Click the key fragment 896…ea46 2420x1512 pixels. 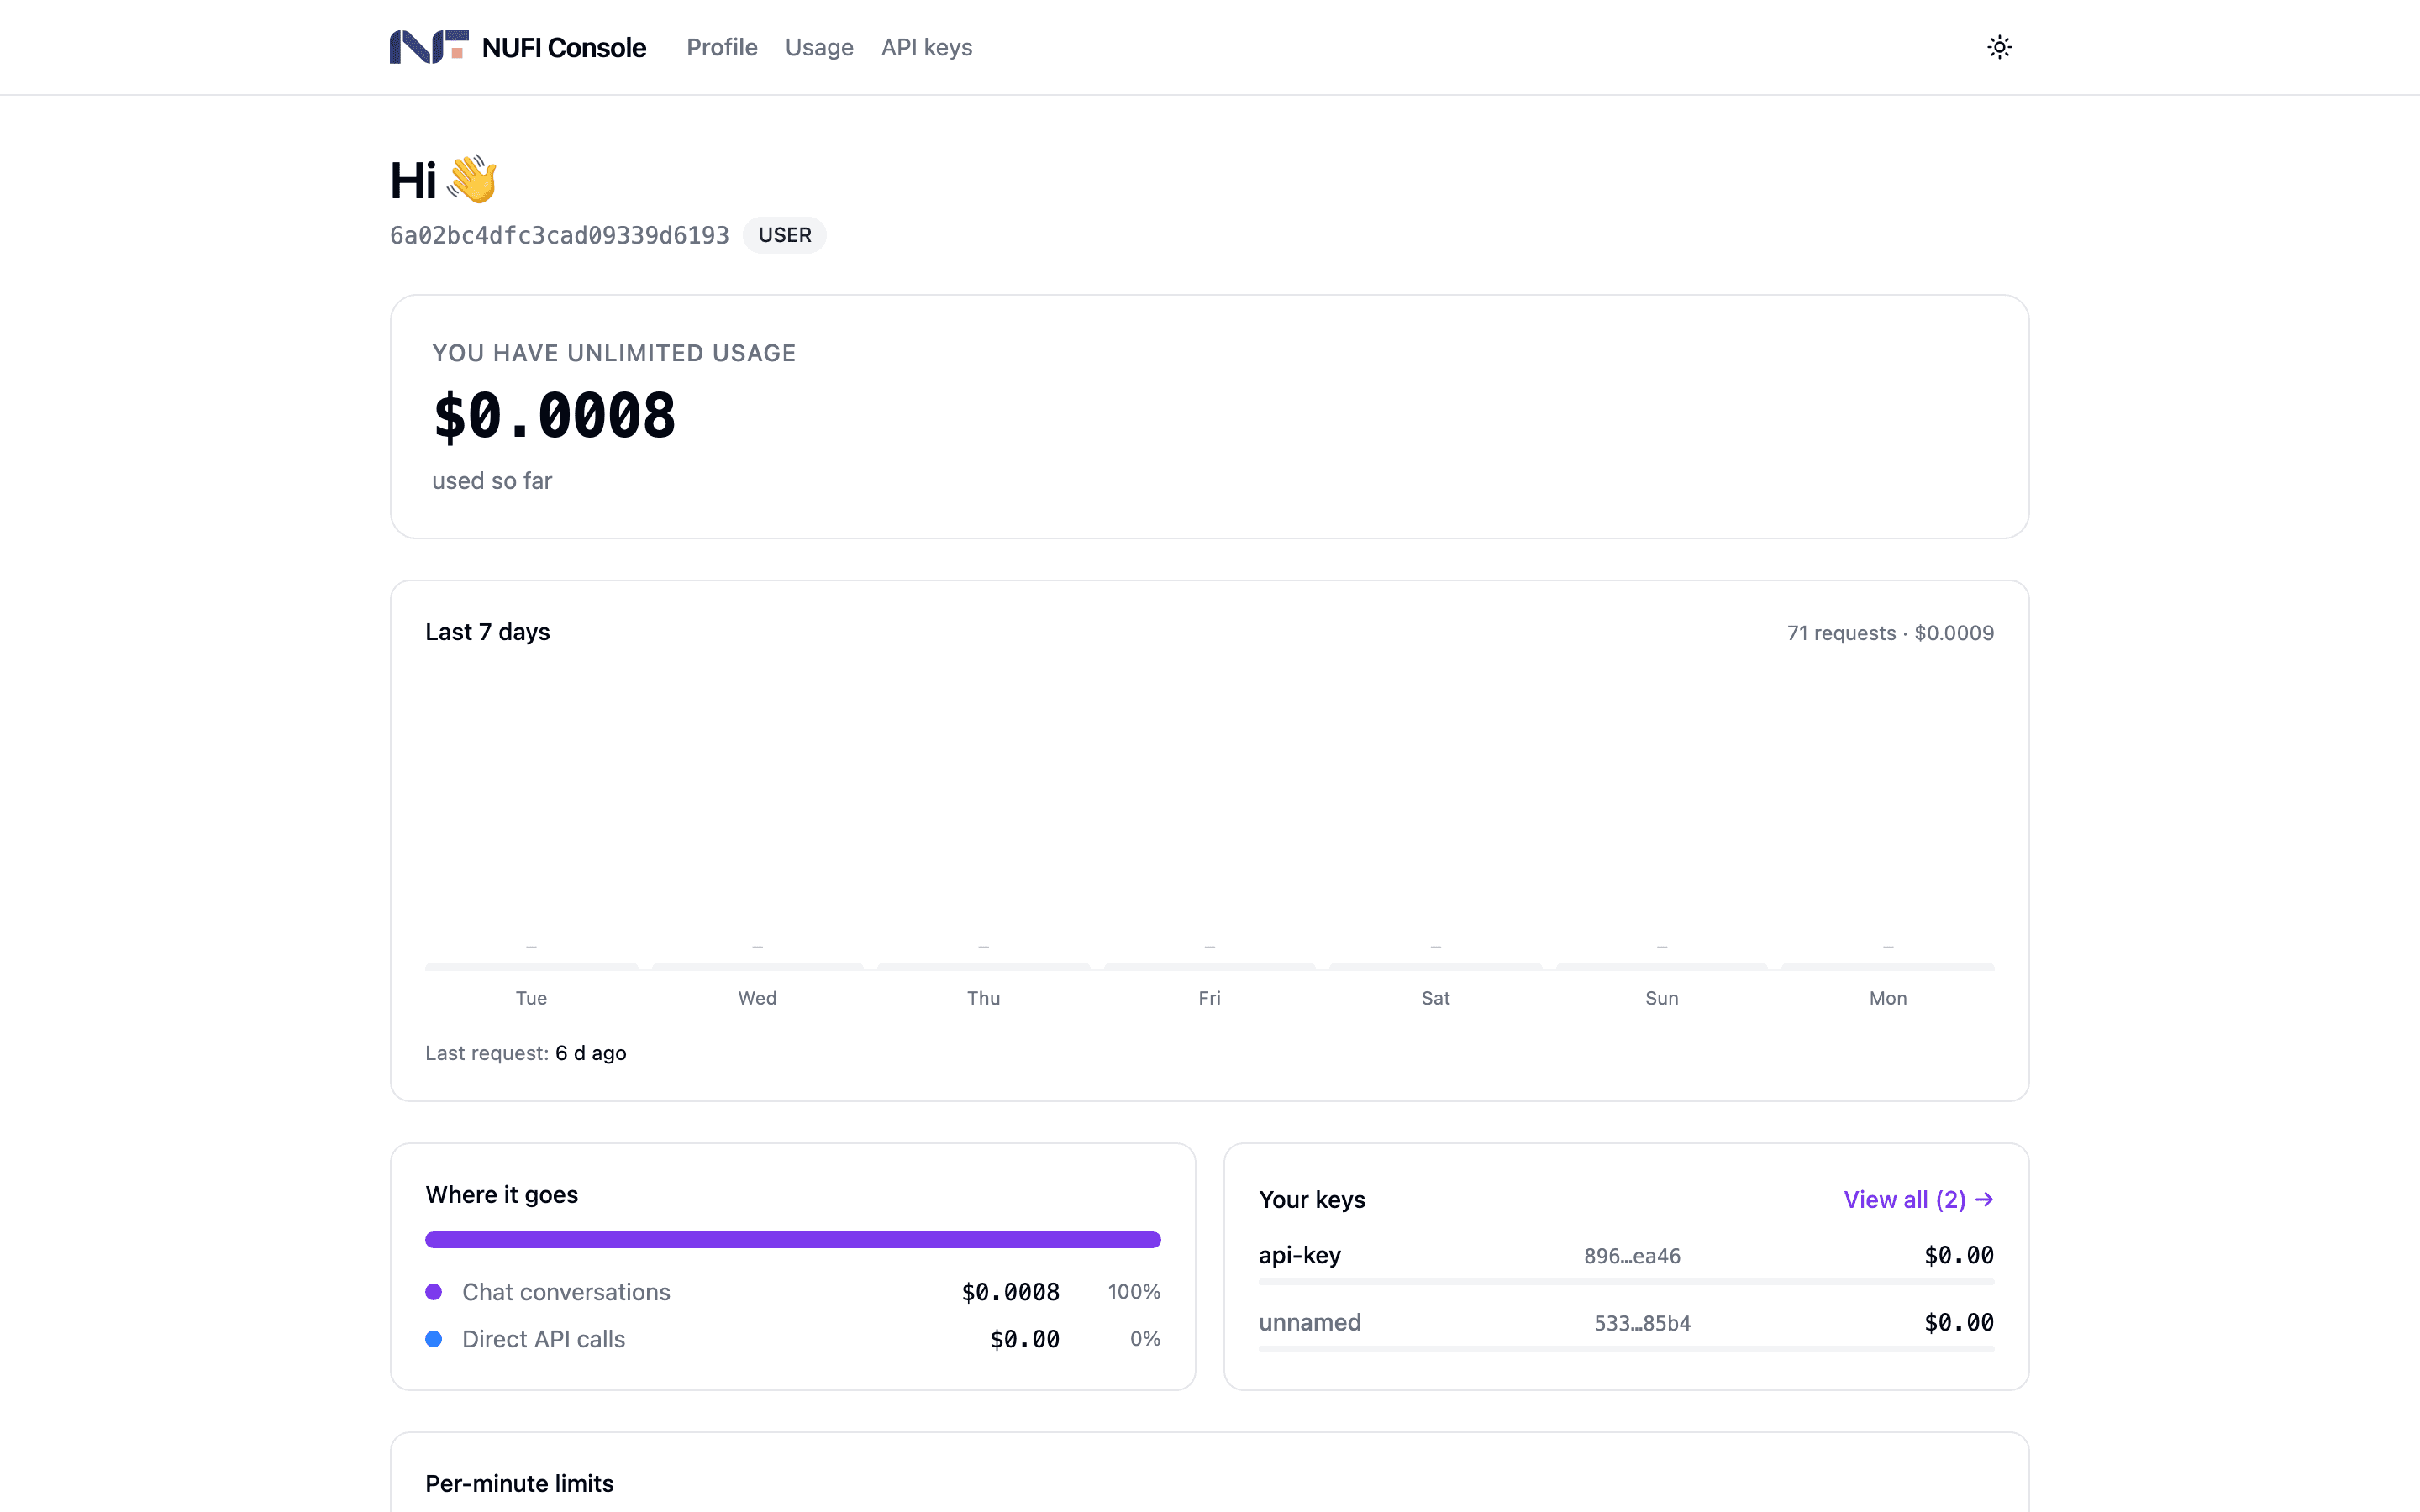[x=1632, y=1256]
